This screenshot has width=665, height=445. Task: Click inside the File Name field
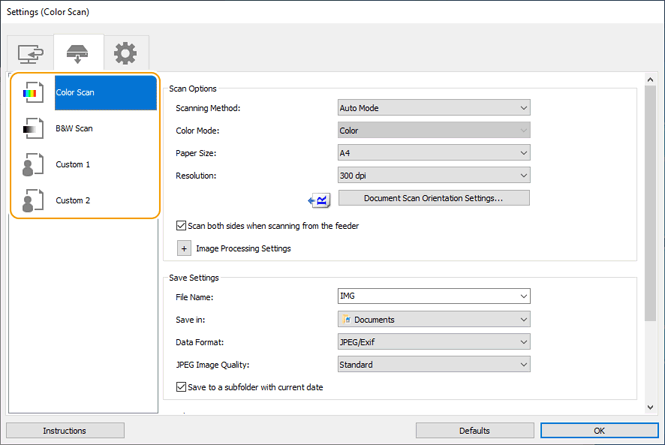pyautogui.click(x=425, y=296)
